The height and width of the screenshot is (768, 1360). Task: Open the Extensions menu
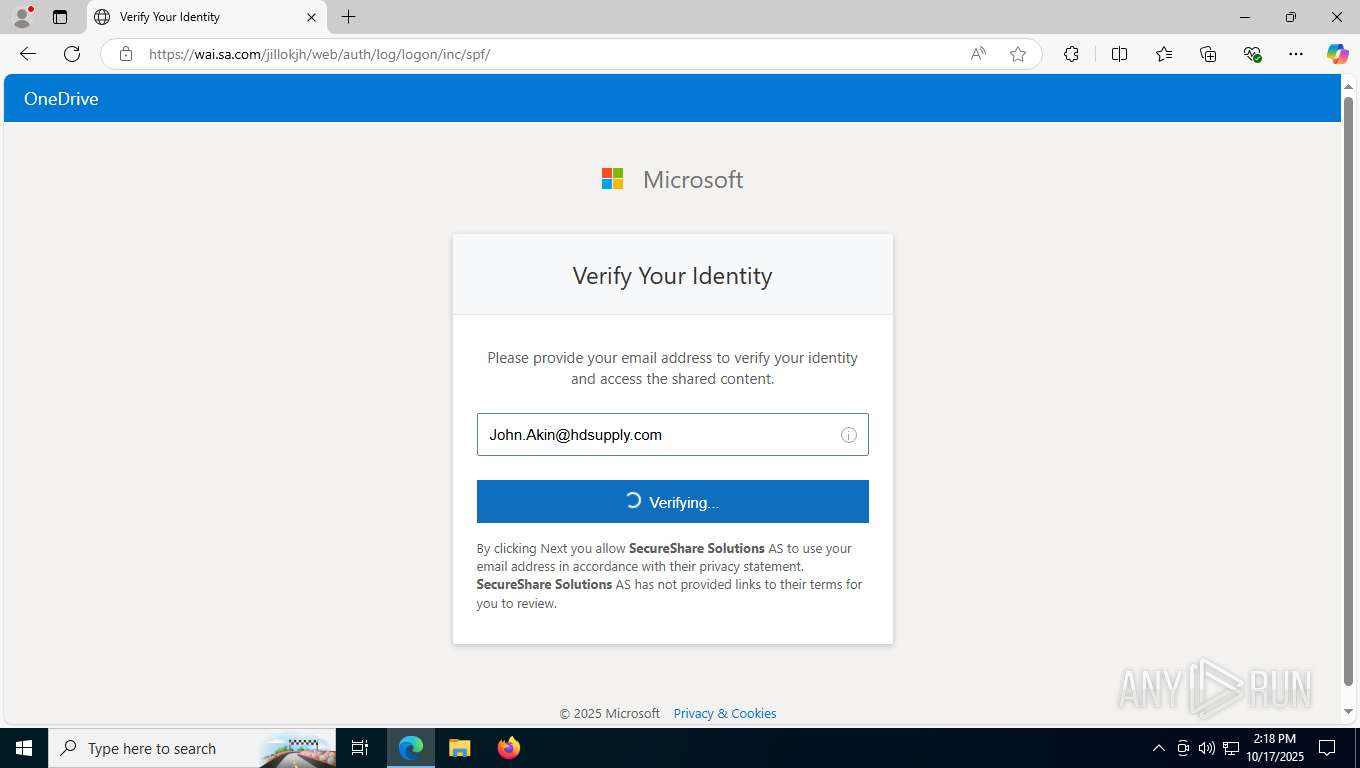tap(1071, 54)
